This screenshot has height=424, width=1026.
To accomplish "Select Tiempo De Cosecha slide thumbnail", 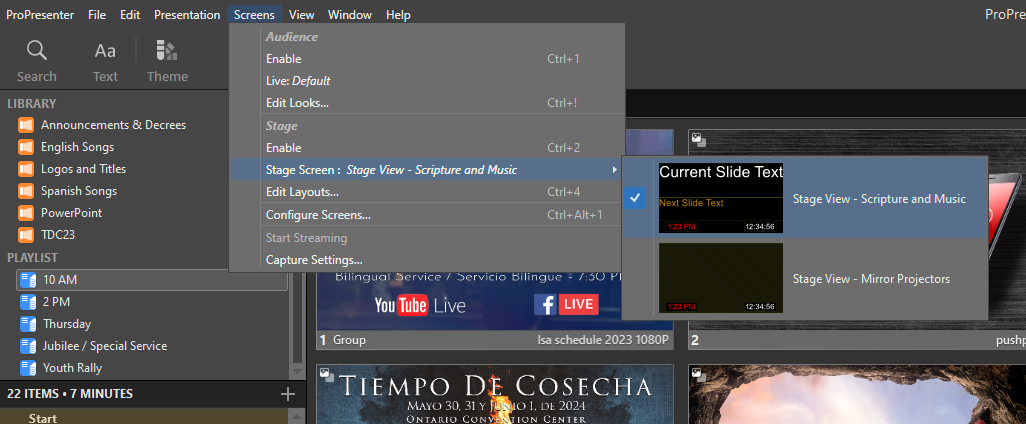I will coord(495,395).
